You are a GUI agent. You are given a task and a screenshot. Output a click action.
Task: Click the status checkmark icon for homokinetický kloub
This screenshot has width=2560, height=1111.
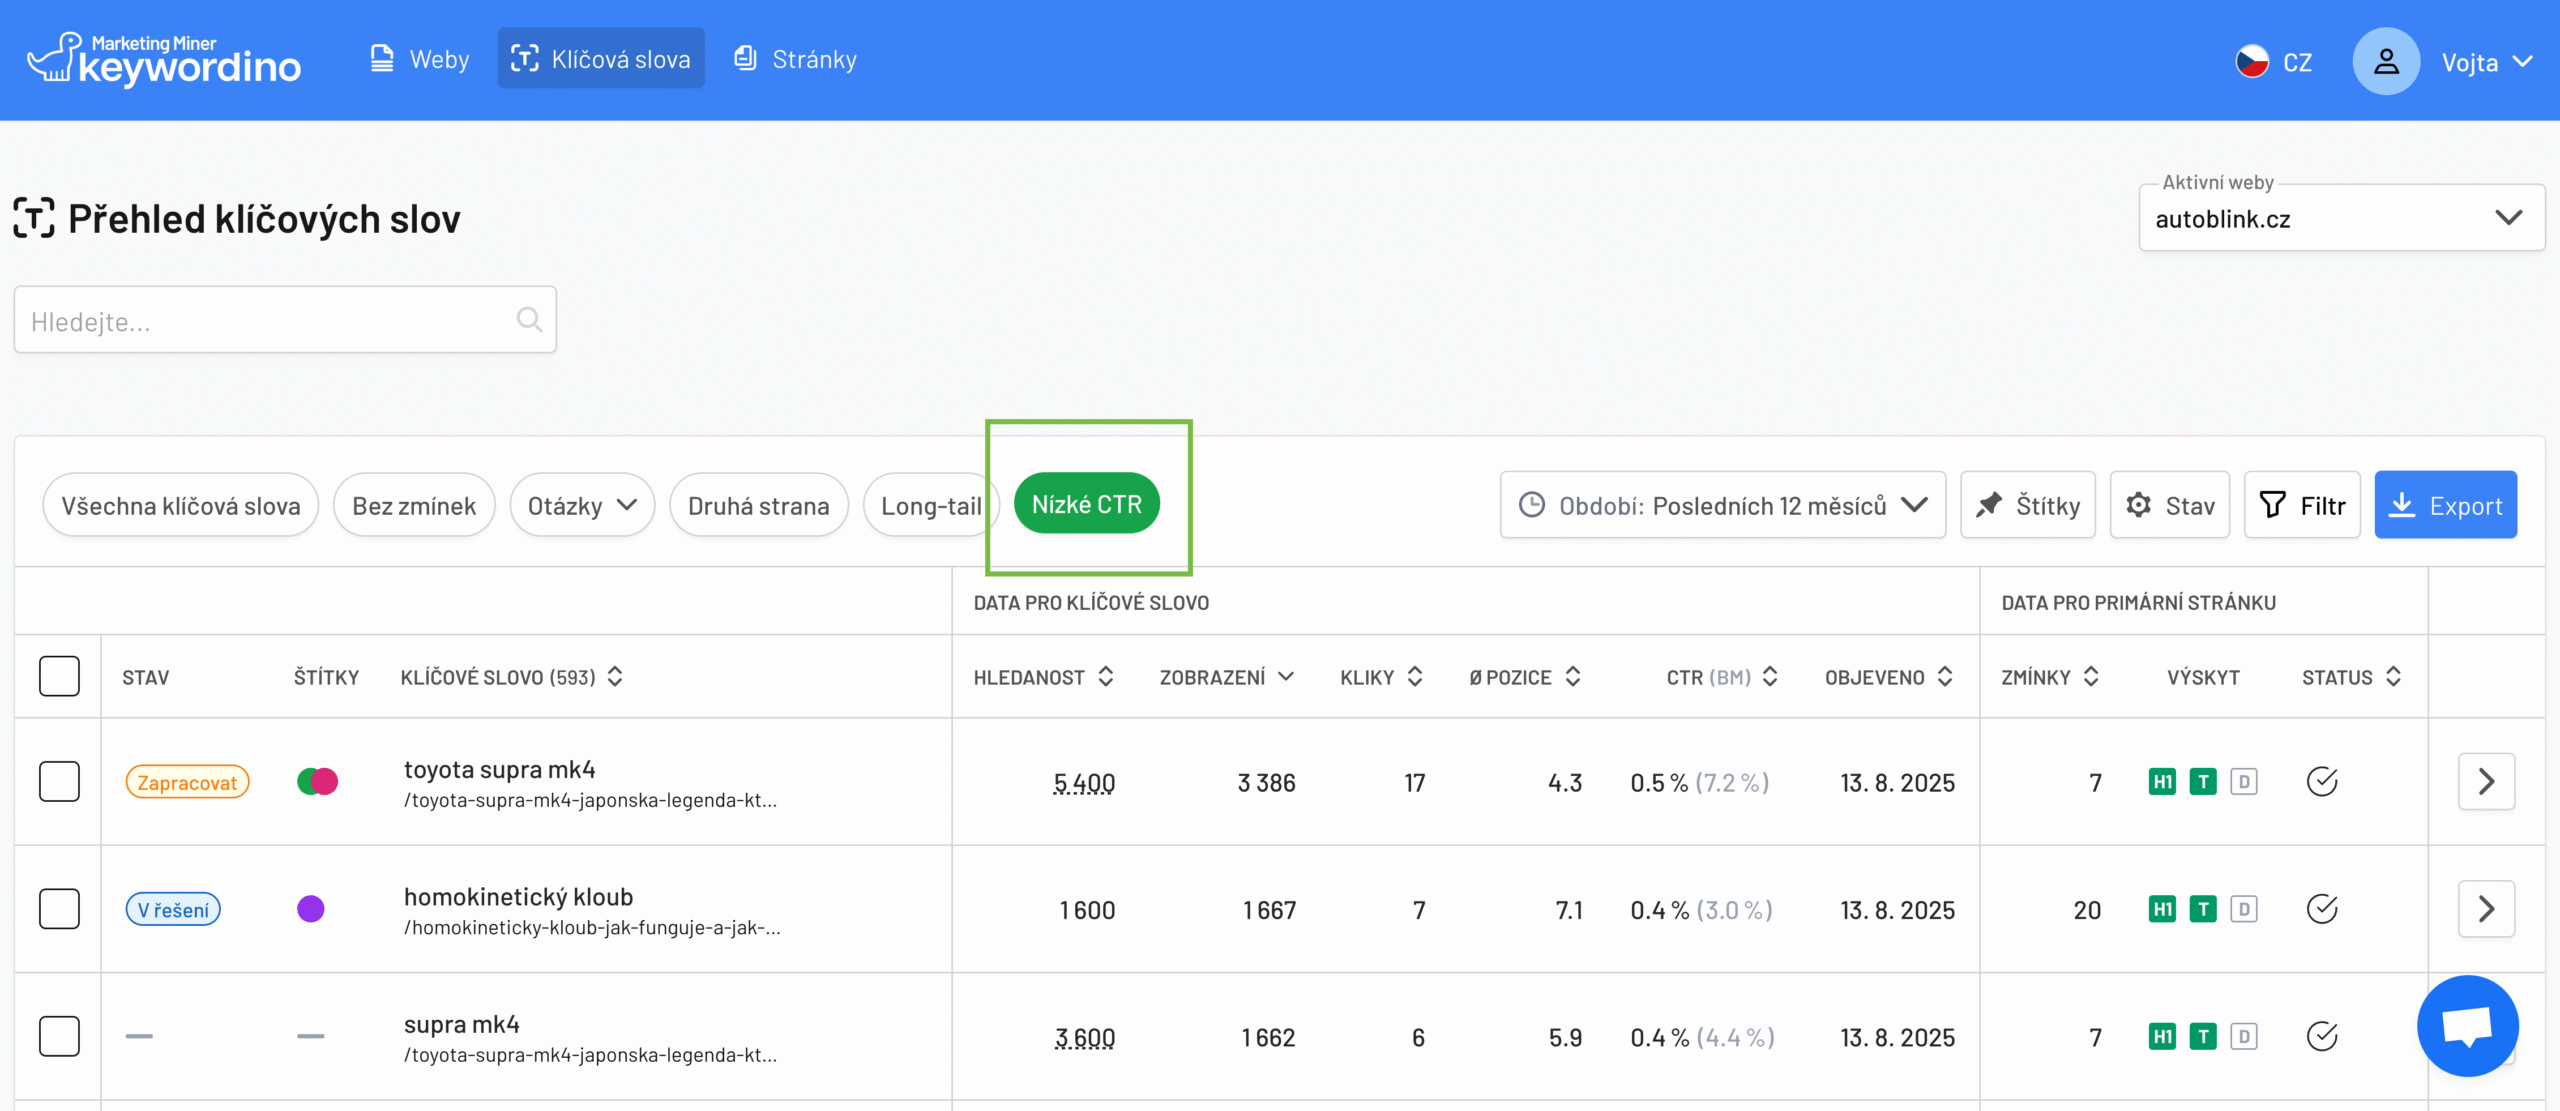pos(2321,909)
